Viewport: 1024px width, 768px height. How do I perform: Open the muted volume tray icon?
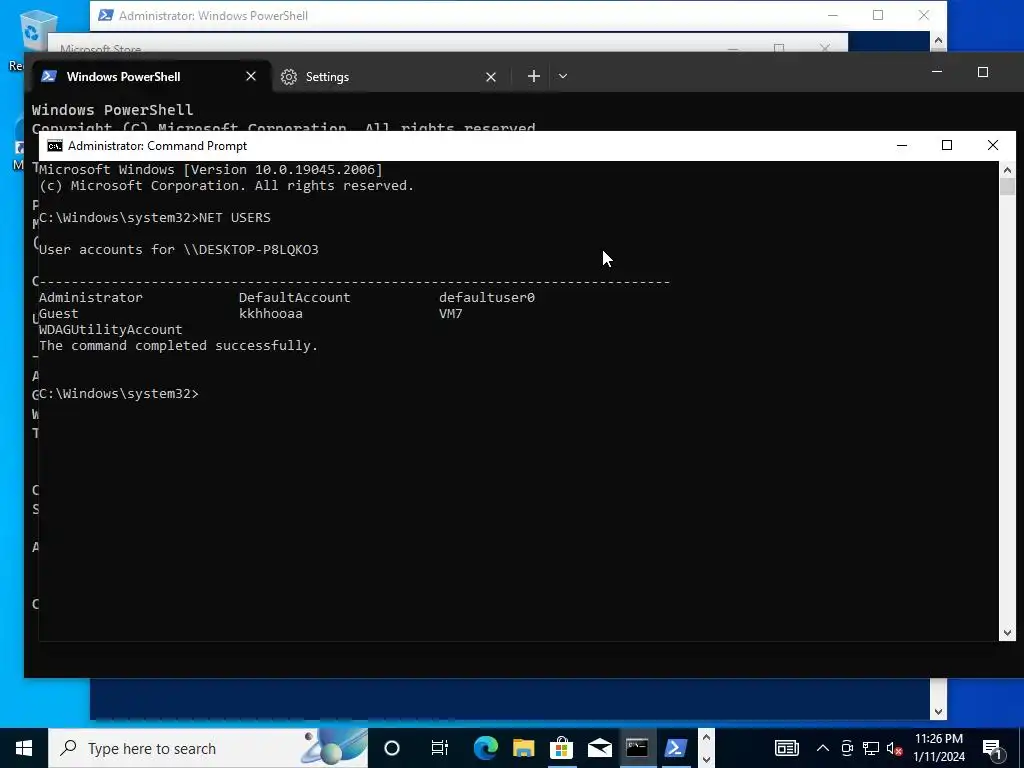pyautogui.click(x=895, y=748)
